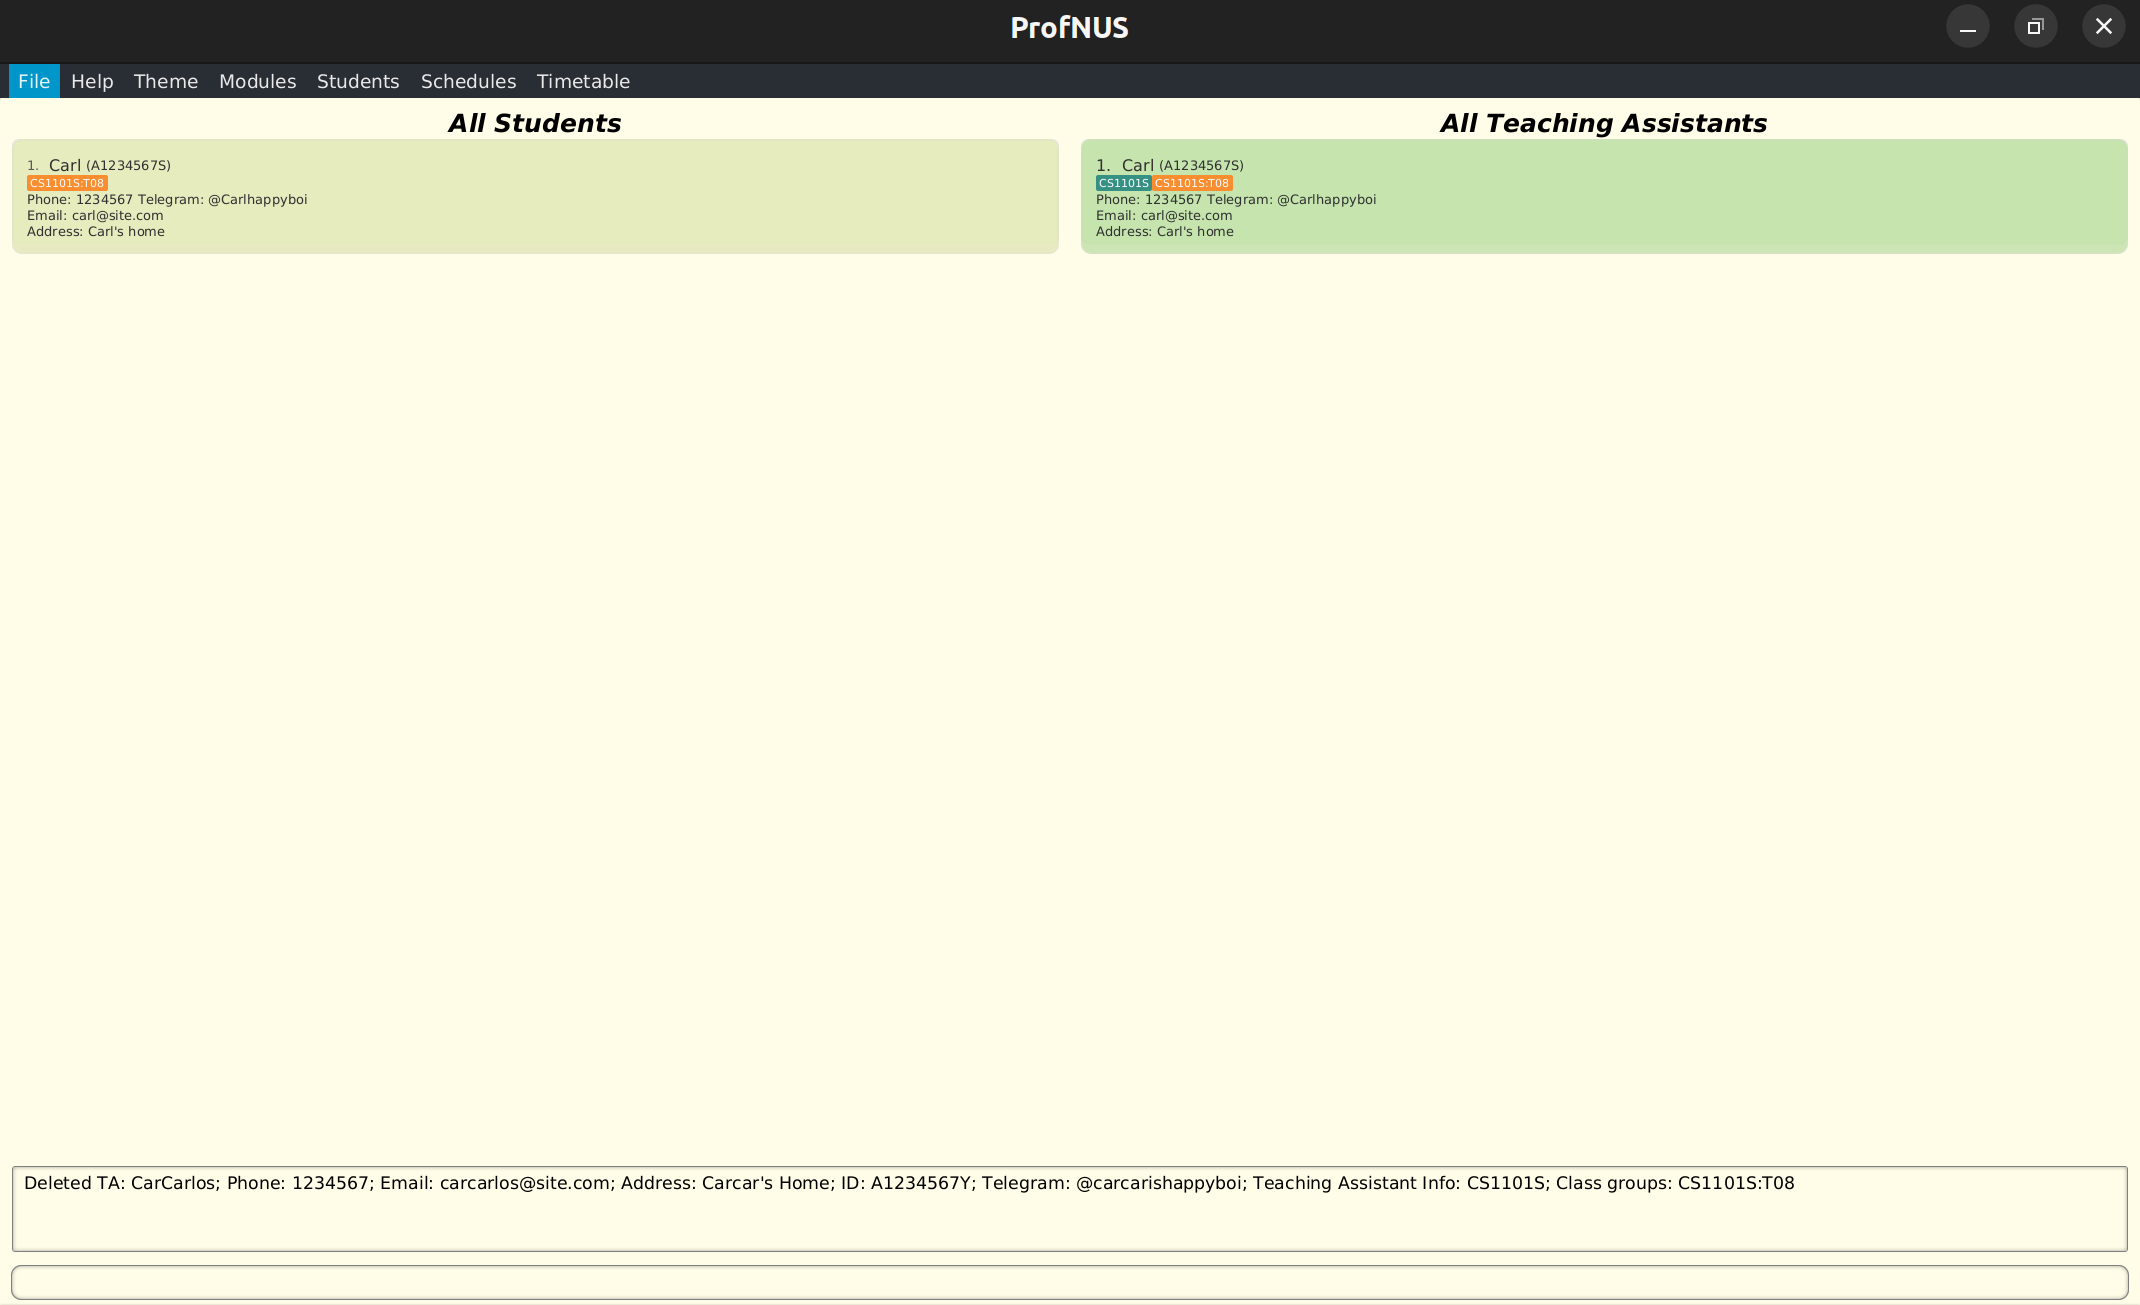The width and height of the screenshot is (2140, 1305).
Task: Click the command input box
Action: click(x=1069, y=1282)
